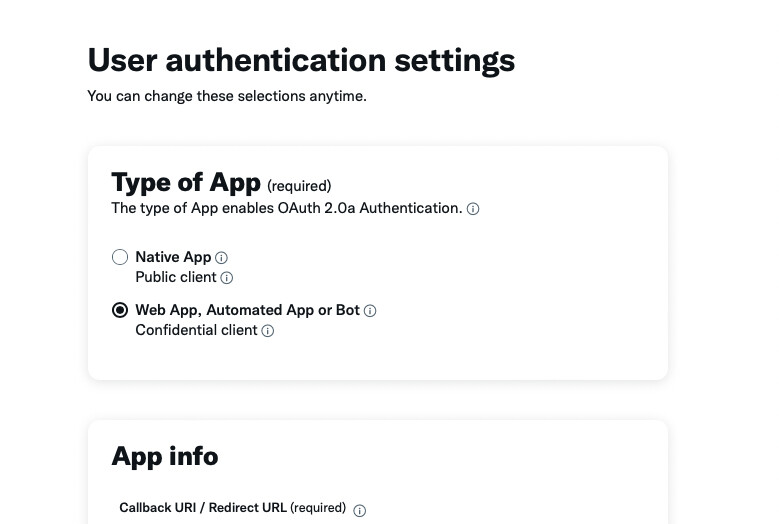Click the User authentication settings heading
The image size is (779, 524).
[301, 60]
